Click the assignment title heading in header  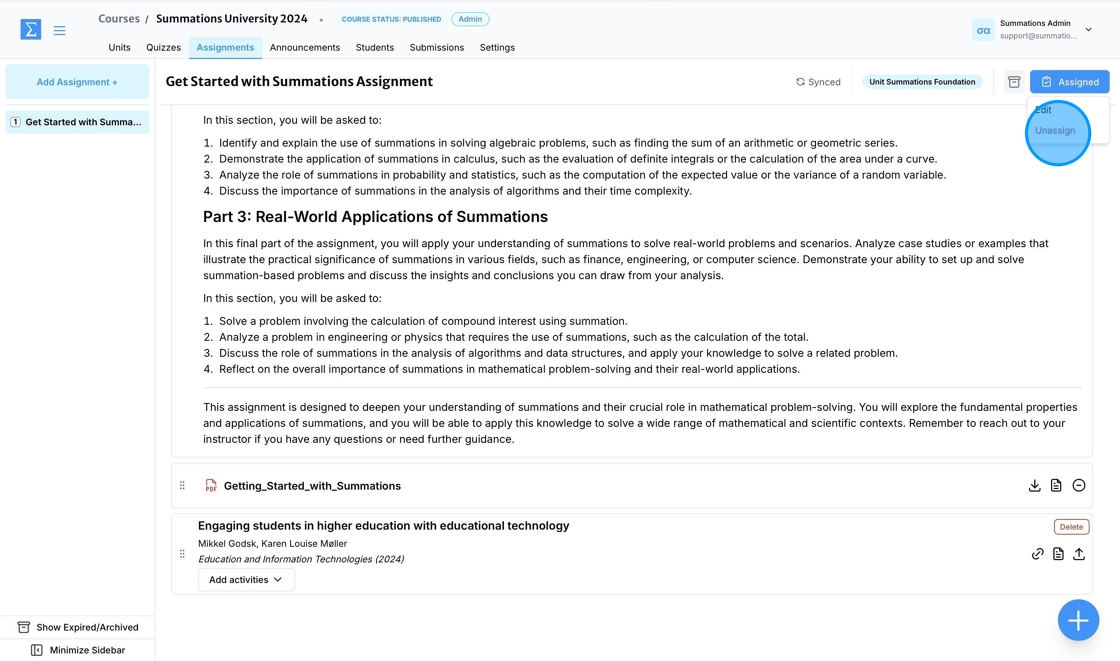pyautogui.click(x=299, y=81)
